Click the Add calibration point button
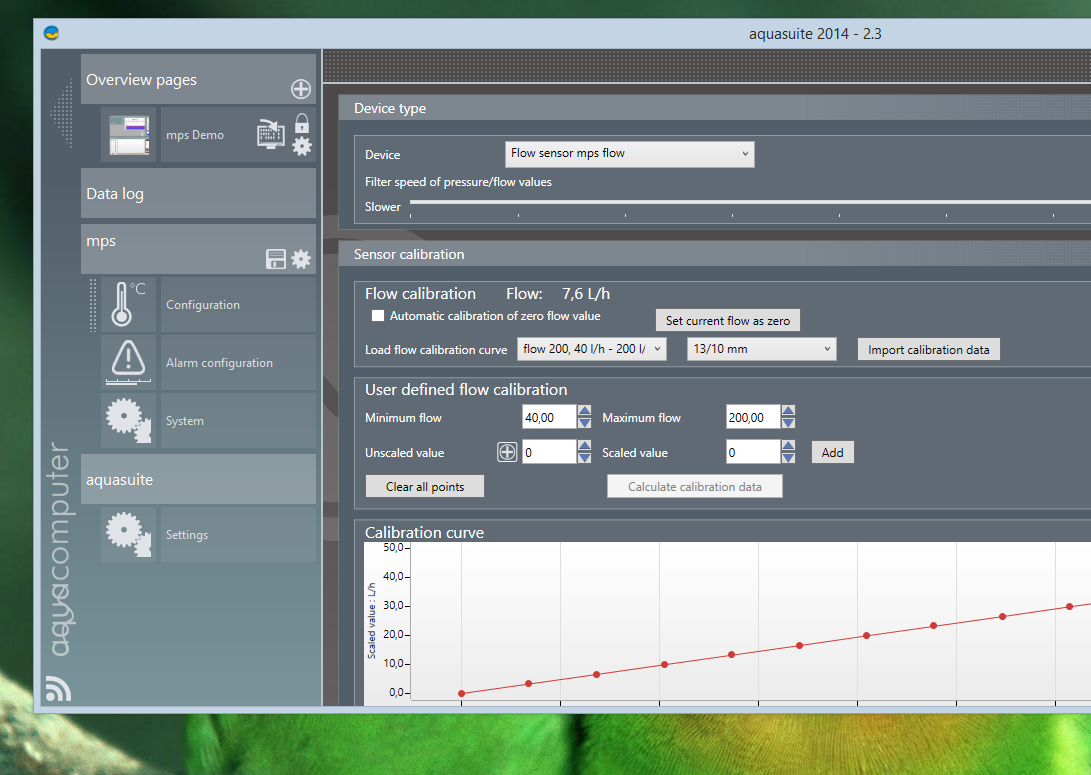 tap(832, 453)
